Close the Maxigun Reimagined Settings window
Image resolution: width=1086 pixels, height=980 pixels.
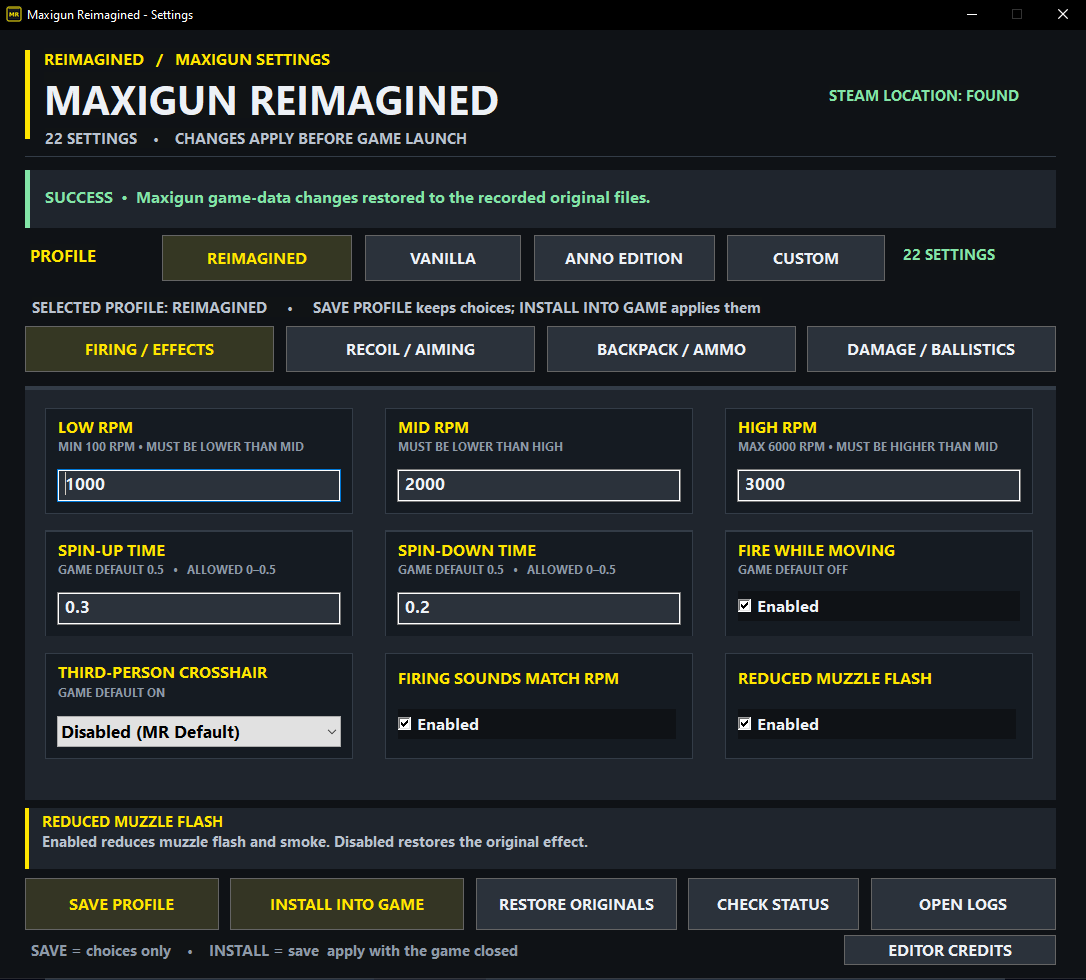pos(1062,15)
